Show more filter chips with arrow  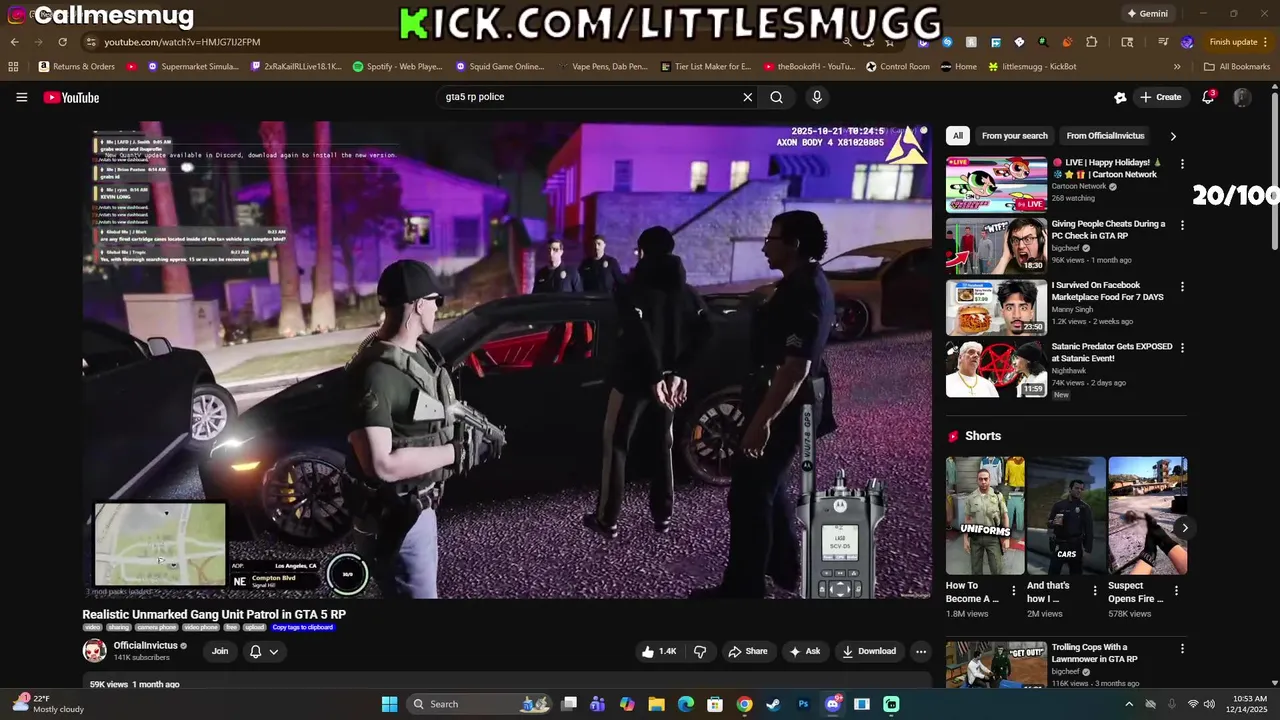pyautogui.click(x=1173, y=136)
